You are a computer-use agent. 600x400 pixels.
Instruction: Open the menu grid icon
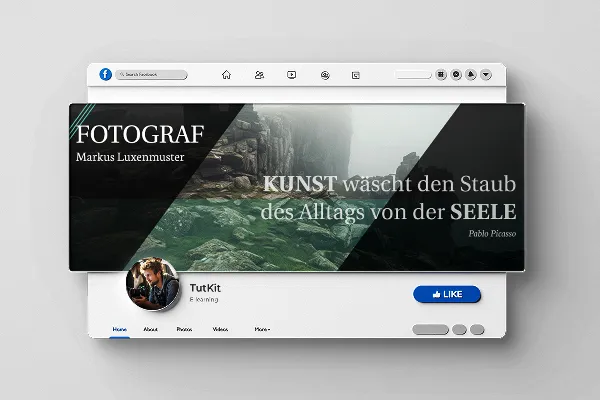click(x=441, y=75)
